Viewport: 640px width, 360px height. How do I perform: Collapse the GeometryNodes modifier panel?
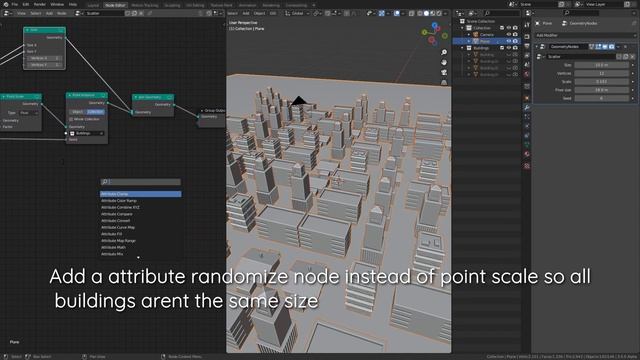click(536, 47)
